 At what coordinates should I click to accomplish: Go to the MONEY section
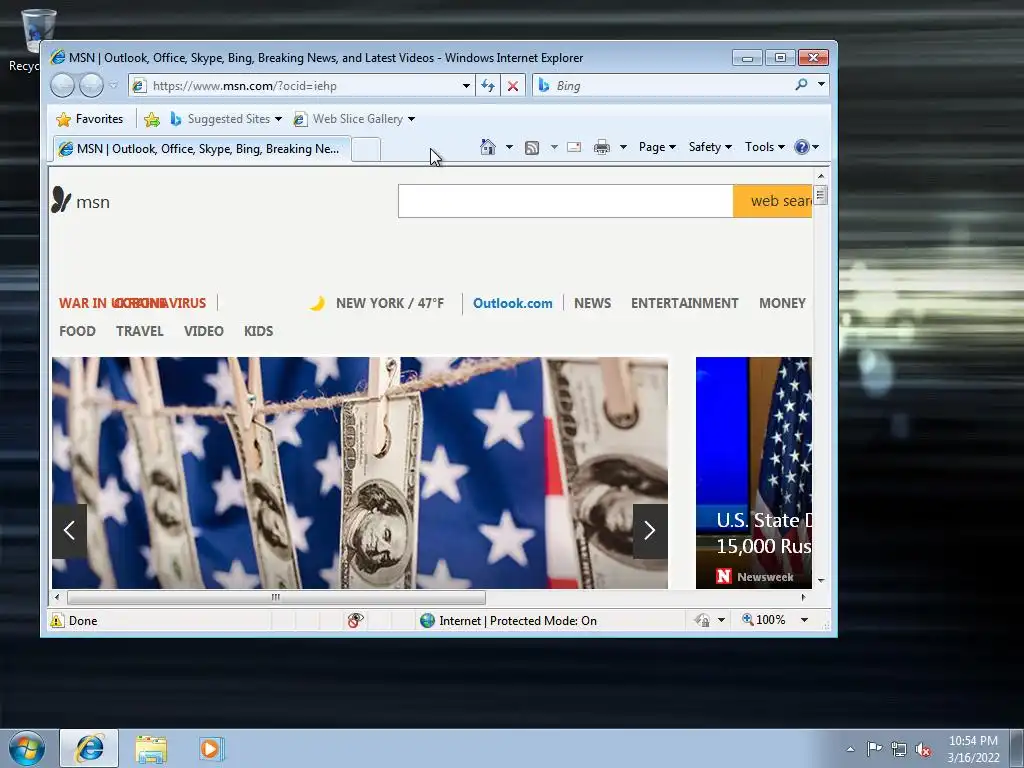782,303
